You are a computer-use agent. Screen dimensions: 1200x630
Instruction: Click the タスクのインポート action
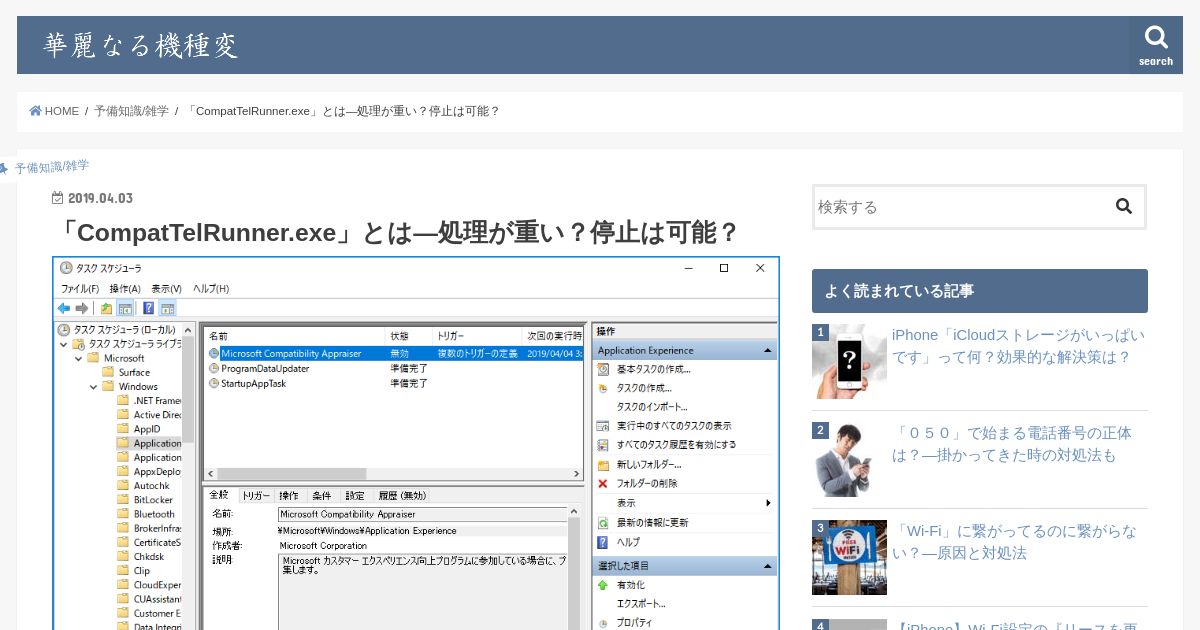[652, 407]
